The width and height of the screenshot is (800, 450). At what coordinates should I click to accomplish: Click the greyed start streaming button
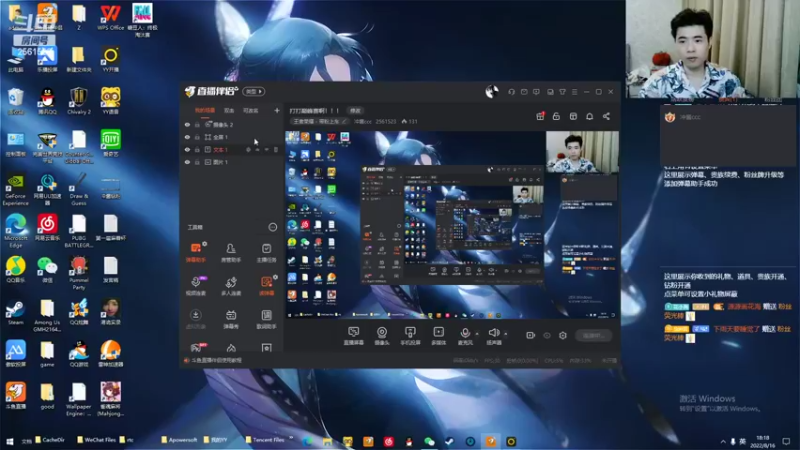[x=594, y=335]
